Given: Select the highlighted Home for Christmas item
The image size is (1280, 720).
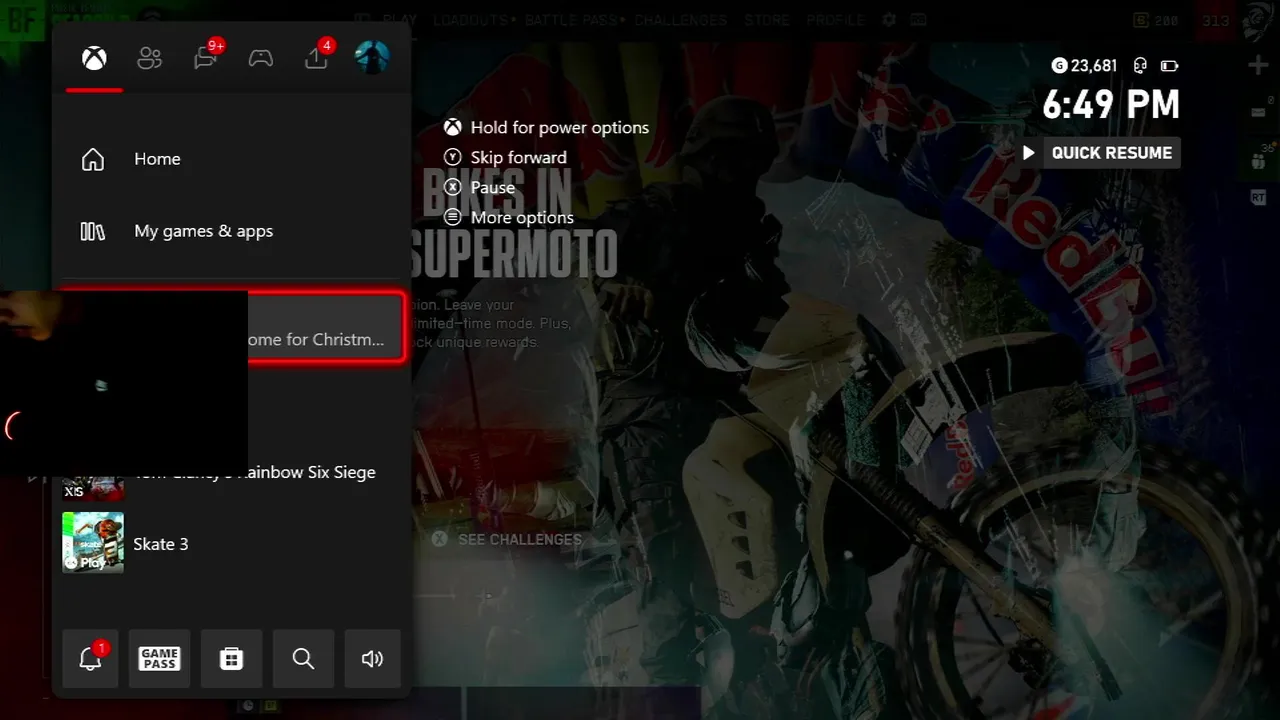Looking at the screenshot, I should pyautogui.click(x=231, y=327).
